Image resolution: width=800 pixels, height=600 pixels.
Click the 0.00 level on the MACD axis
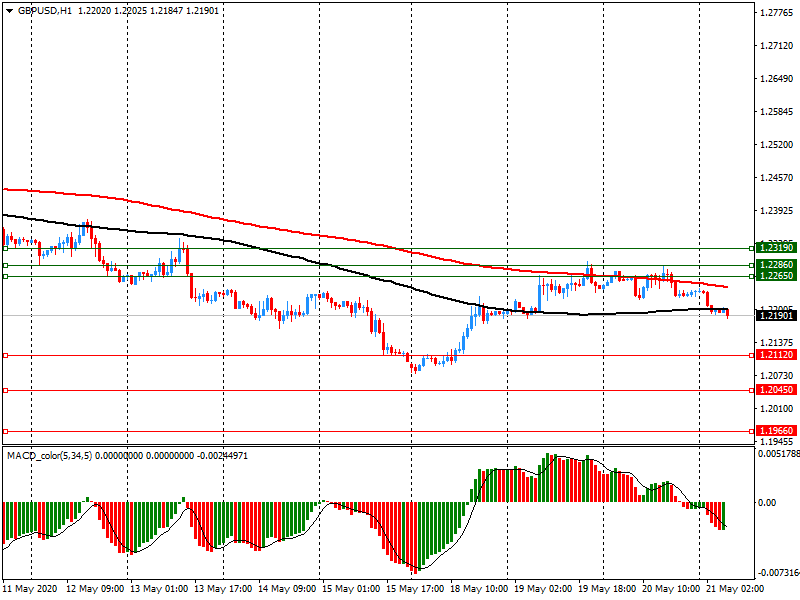click(767, 503)
